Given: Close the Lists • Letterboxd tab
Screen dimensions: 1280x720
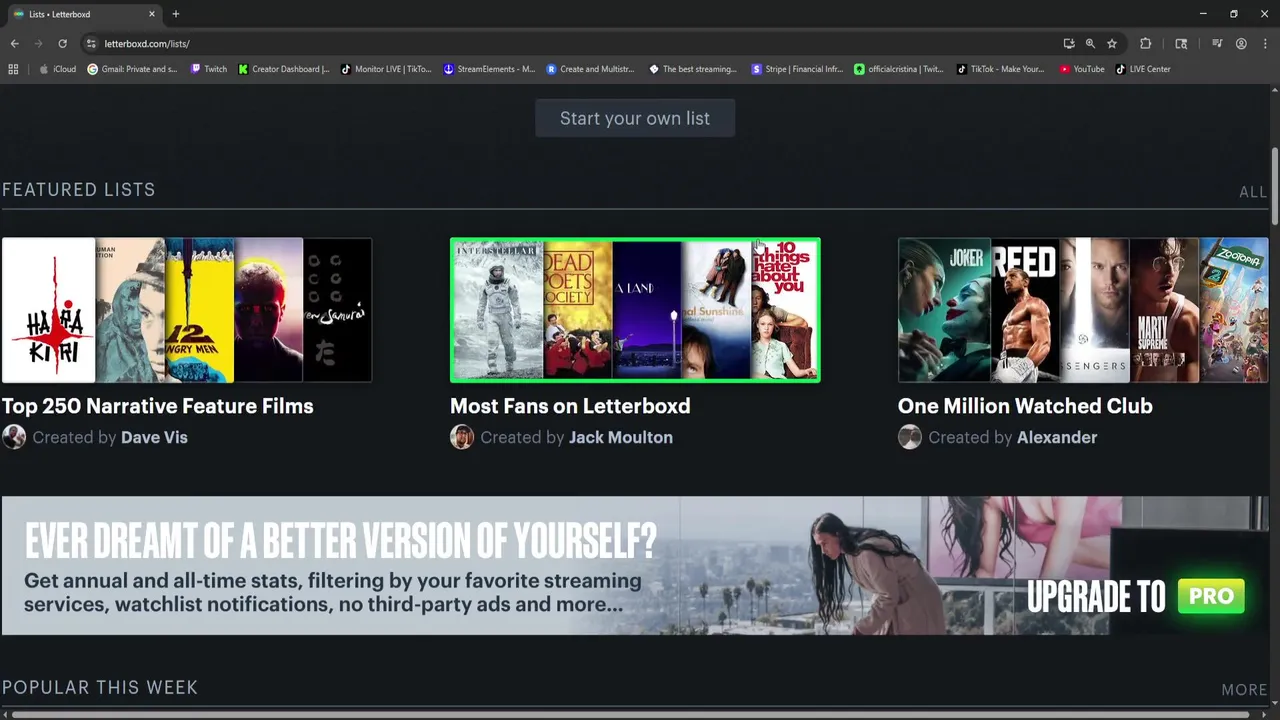Looking at the screenshot, I should 152,14.
